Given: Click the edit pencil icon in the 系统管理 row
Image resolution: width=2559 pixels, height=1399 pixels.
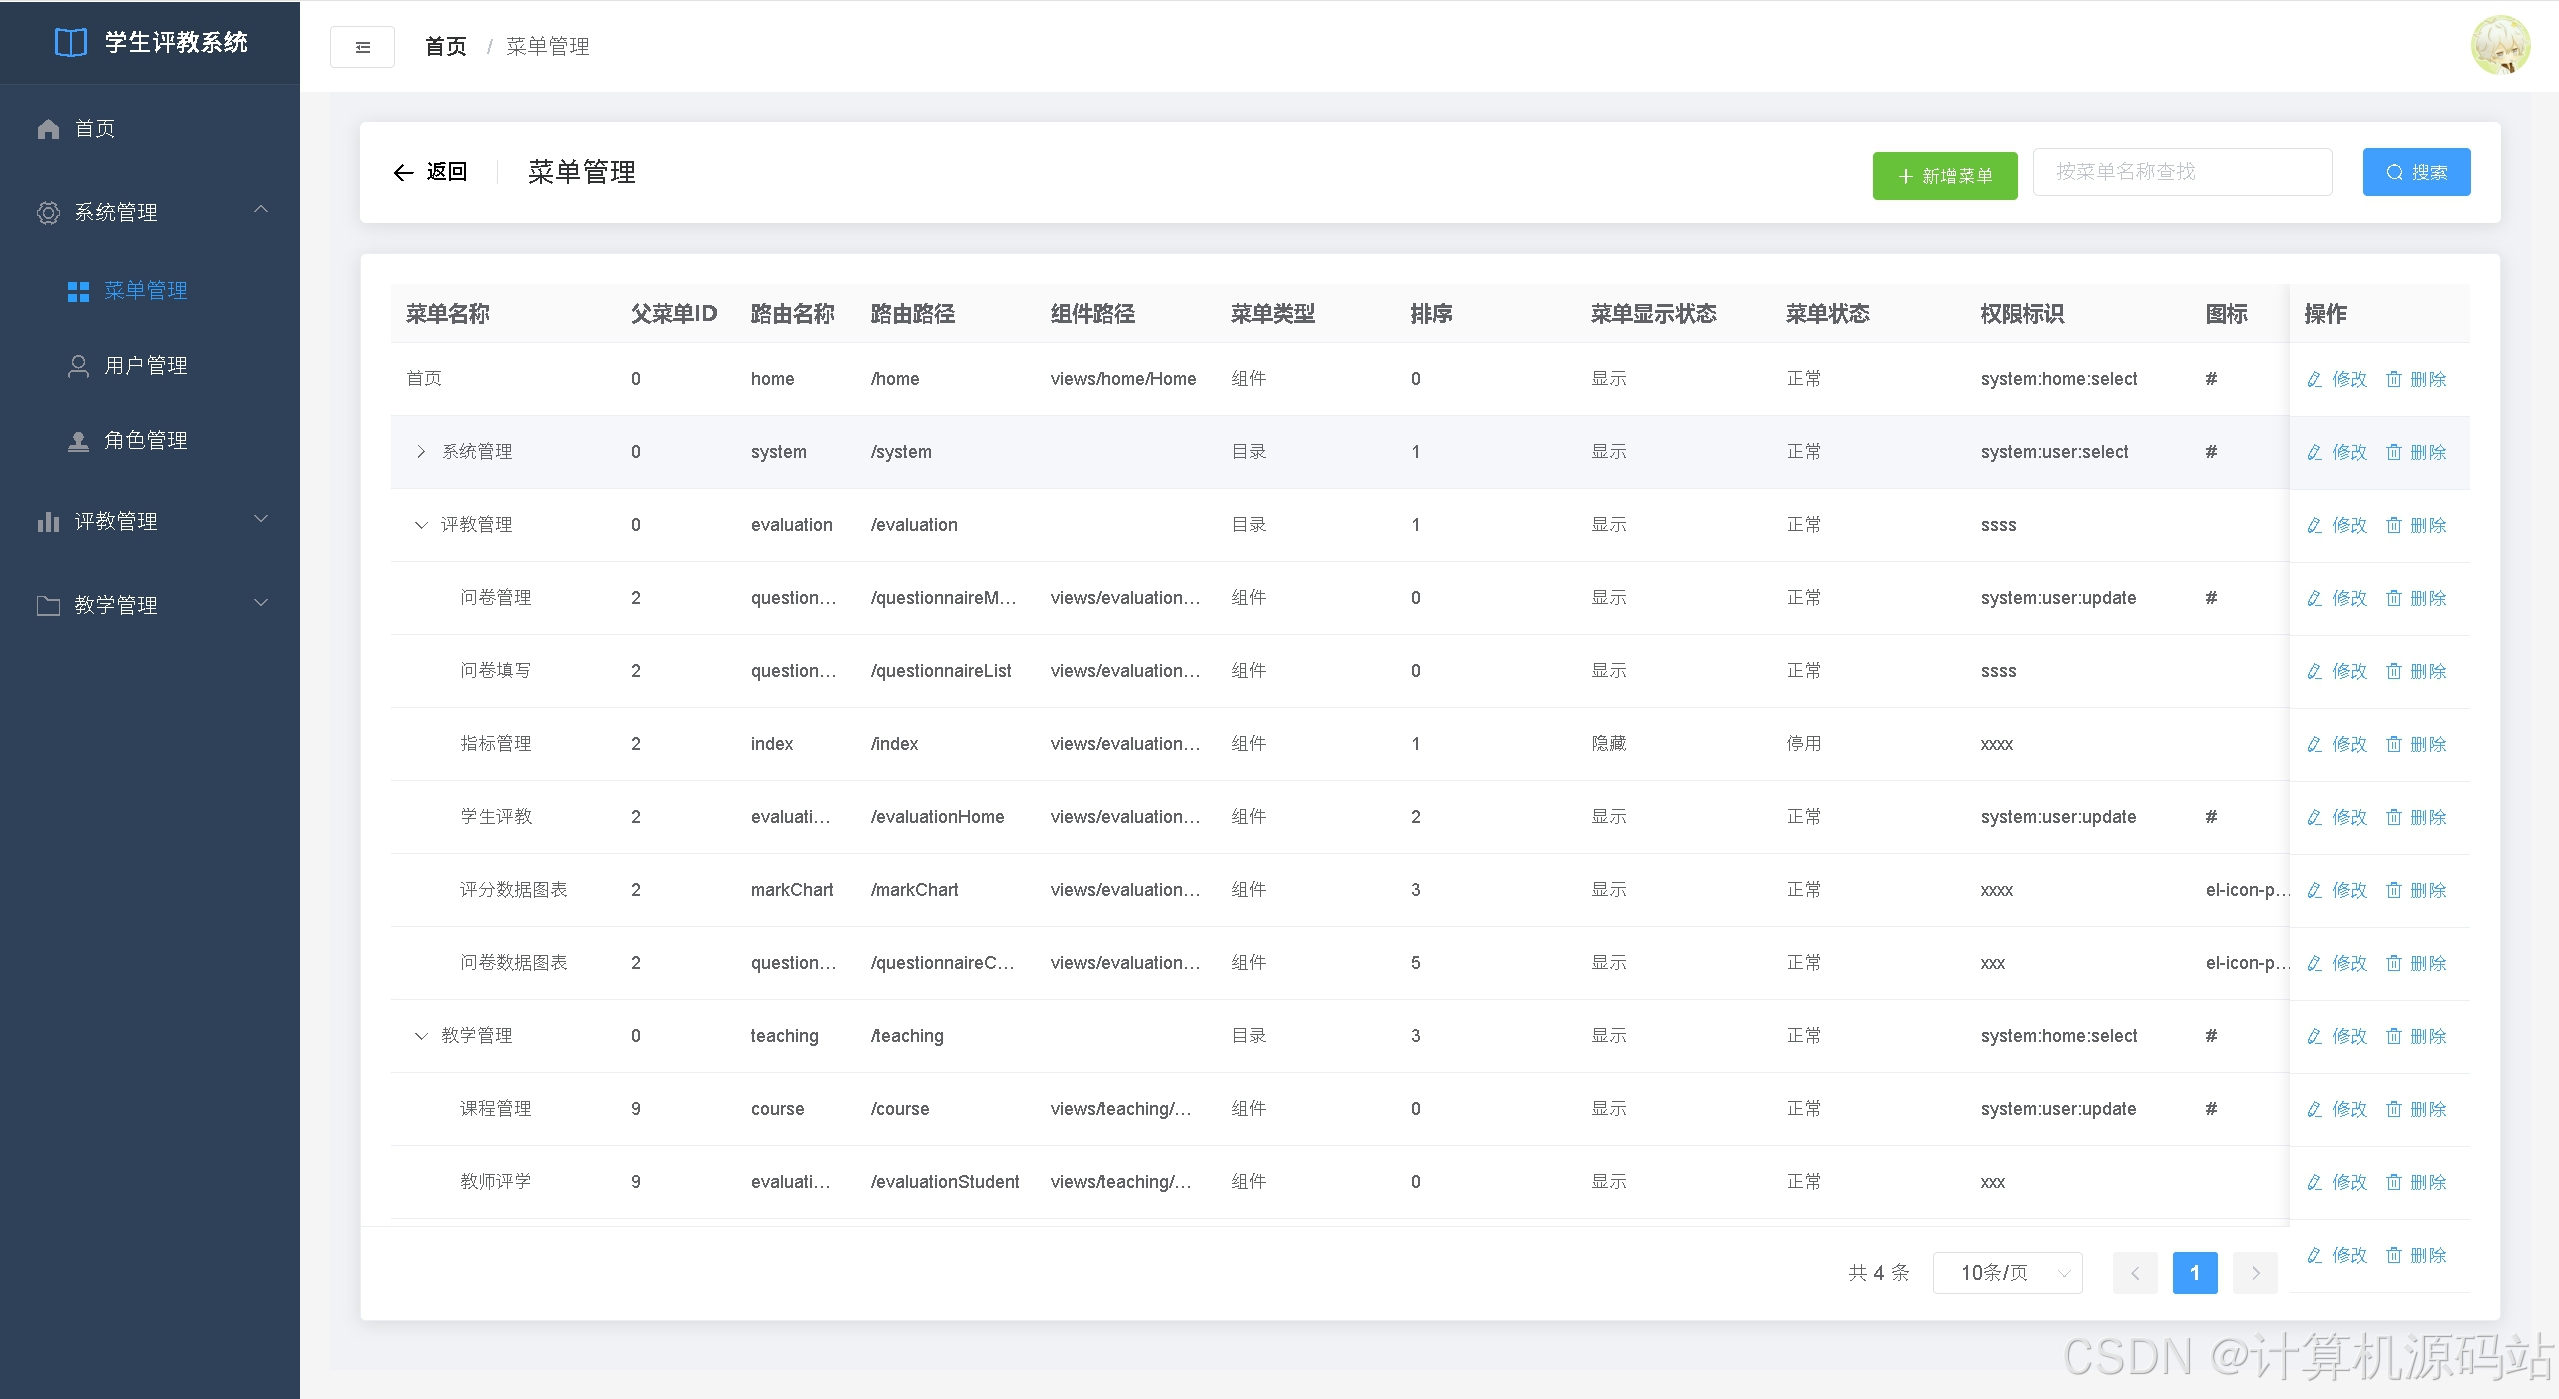Looking at the screenshot, I should point(2314,452).
